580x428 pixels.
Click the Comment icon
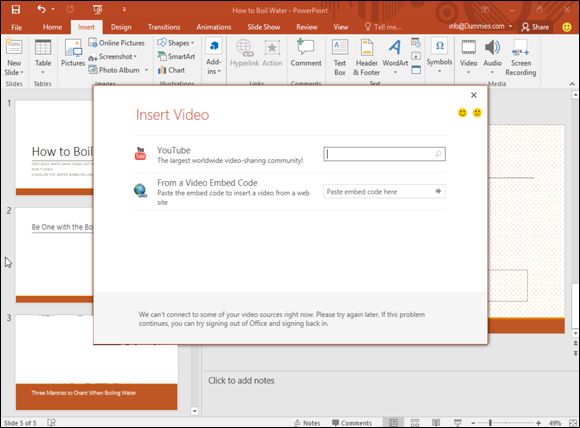tap(306, 53)
